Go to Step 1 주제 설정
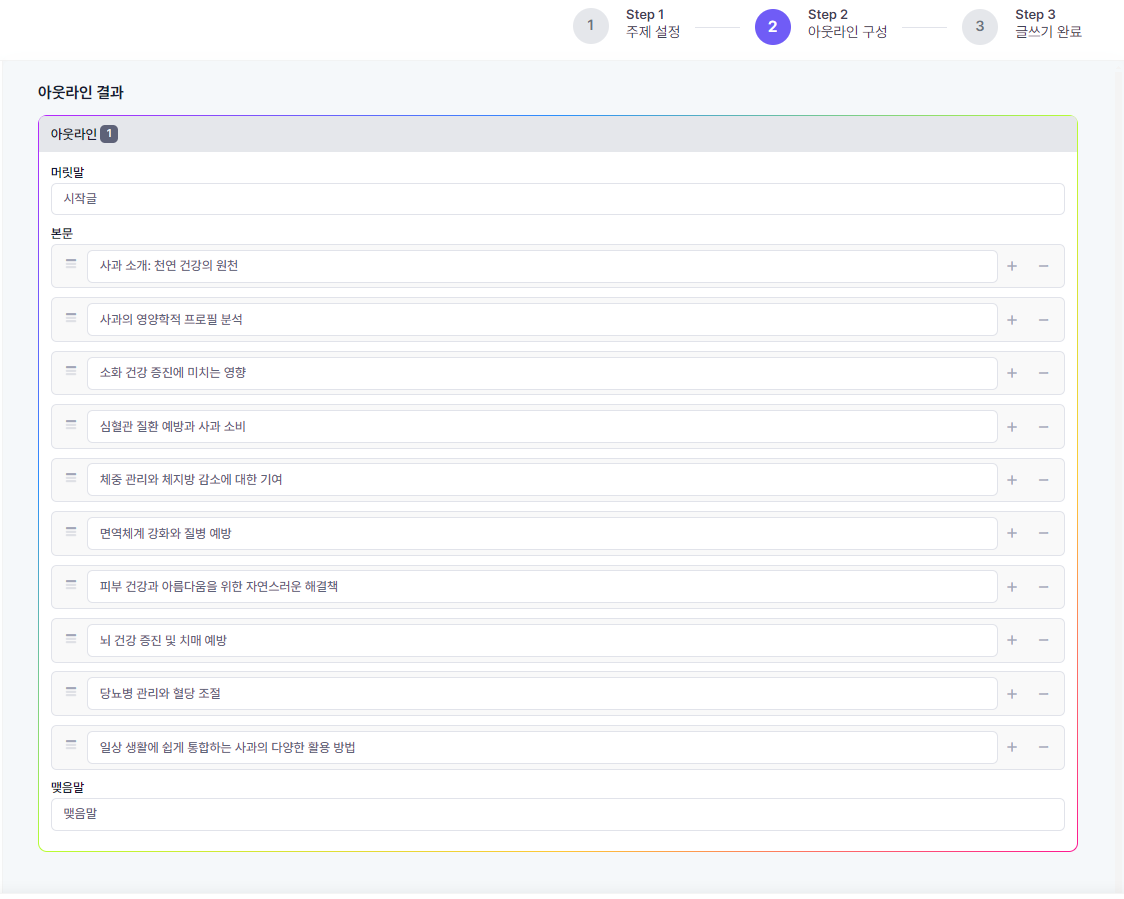 pos(627,26)
